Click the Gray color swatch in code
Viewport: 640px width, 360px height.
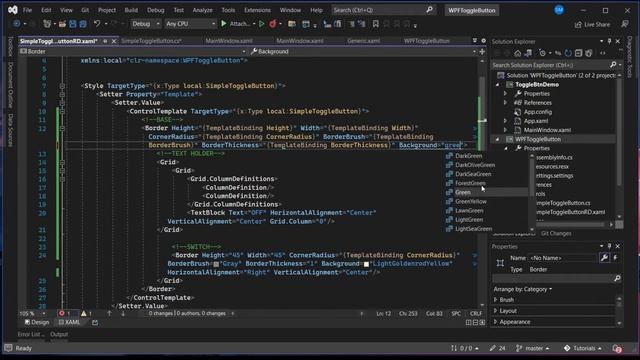coord(216,264)
